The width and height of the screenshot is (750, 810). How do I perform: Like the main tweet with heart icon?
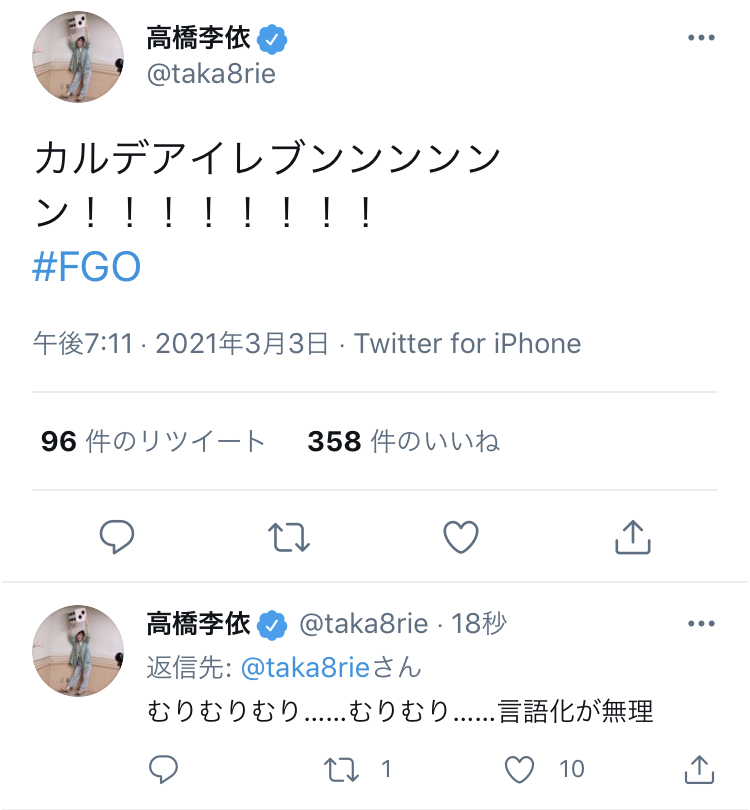[x=461, y=538]
